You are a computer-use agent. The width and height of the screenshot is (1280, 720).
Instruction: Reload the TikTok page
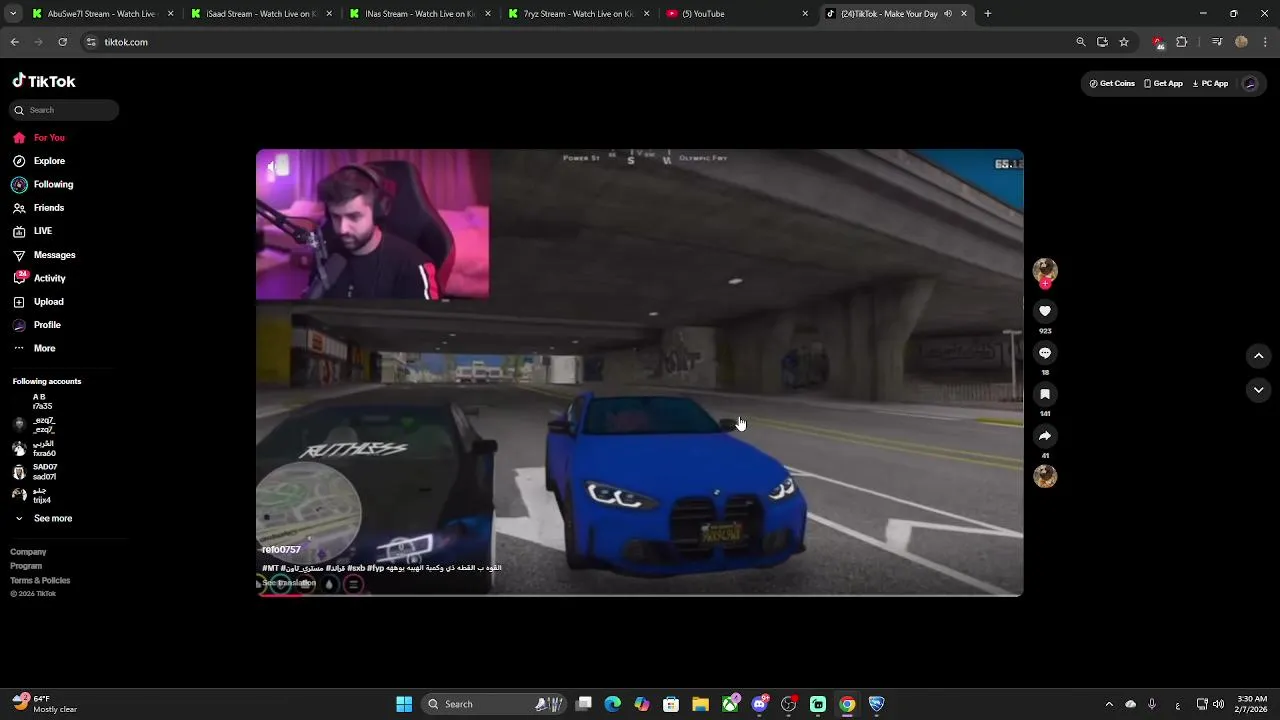click(x=63, y=42)
